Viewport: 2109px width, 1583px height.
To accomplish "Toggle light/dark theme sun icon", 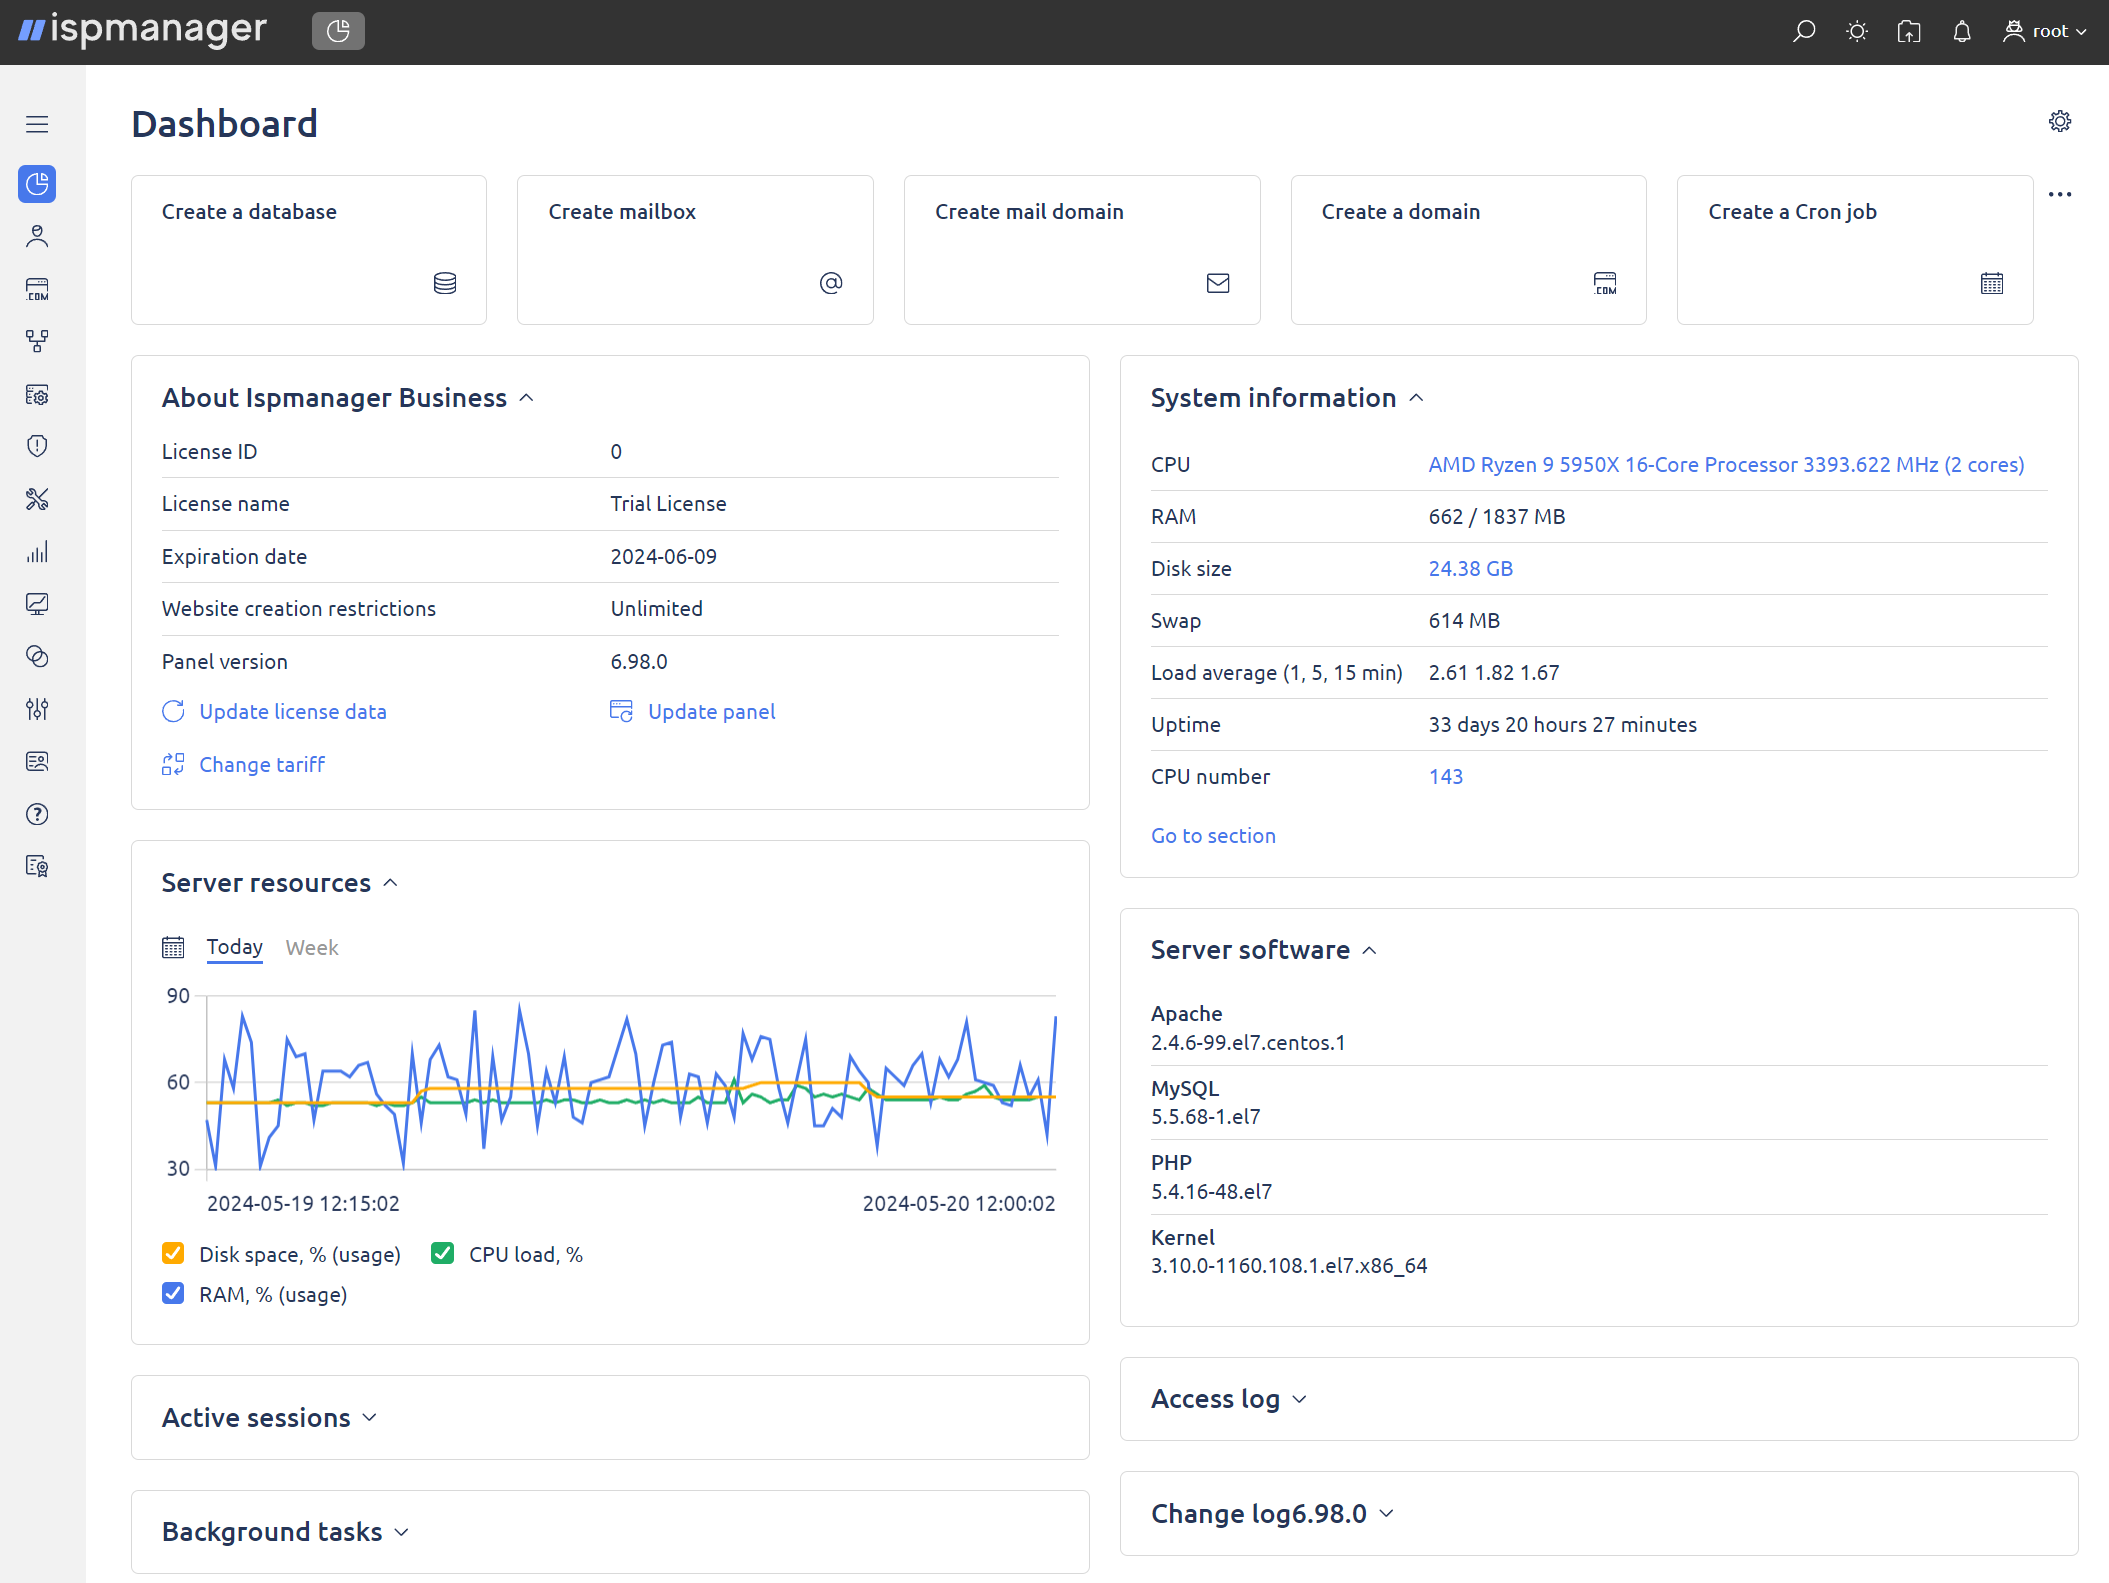I will coord(1857,32).
